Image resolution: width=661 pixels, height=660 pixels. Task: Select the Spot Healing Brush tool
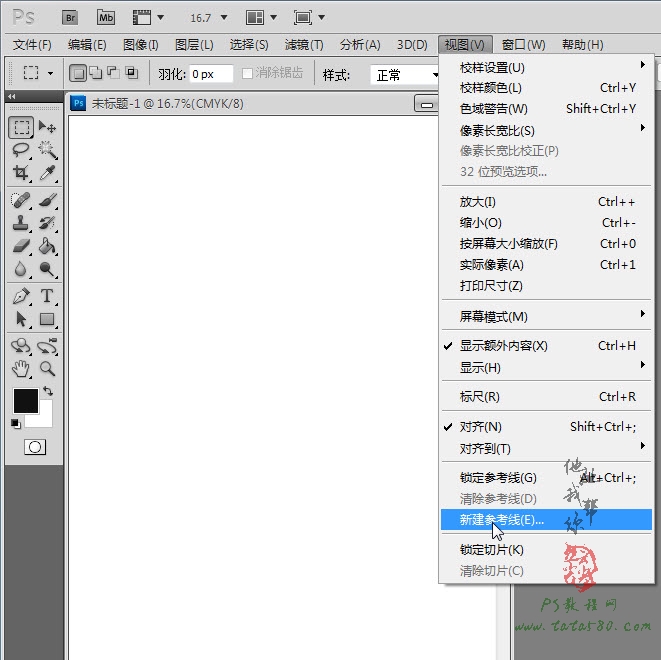point(21,200)
